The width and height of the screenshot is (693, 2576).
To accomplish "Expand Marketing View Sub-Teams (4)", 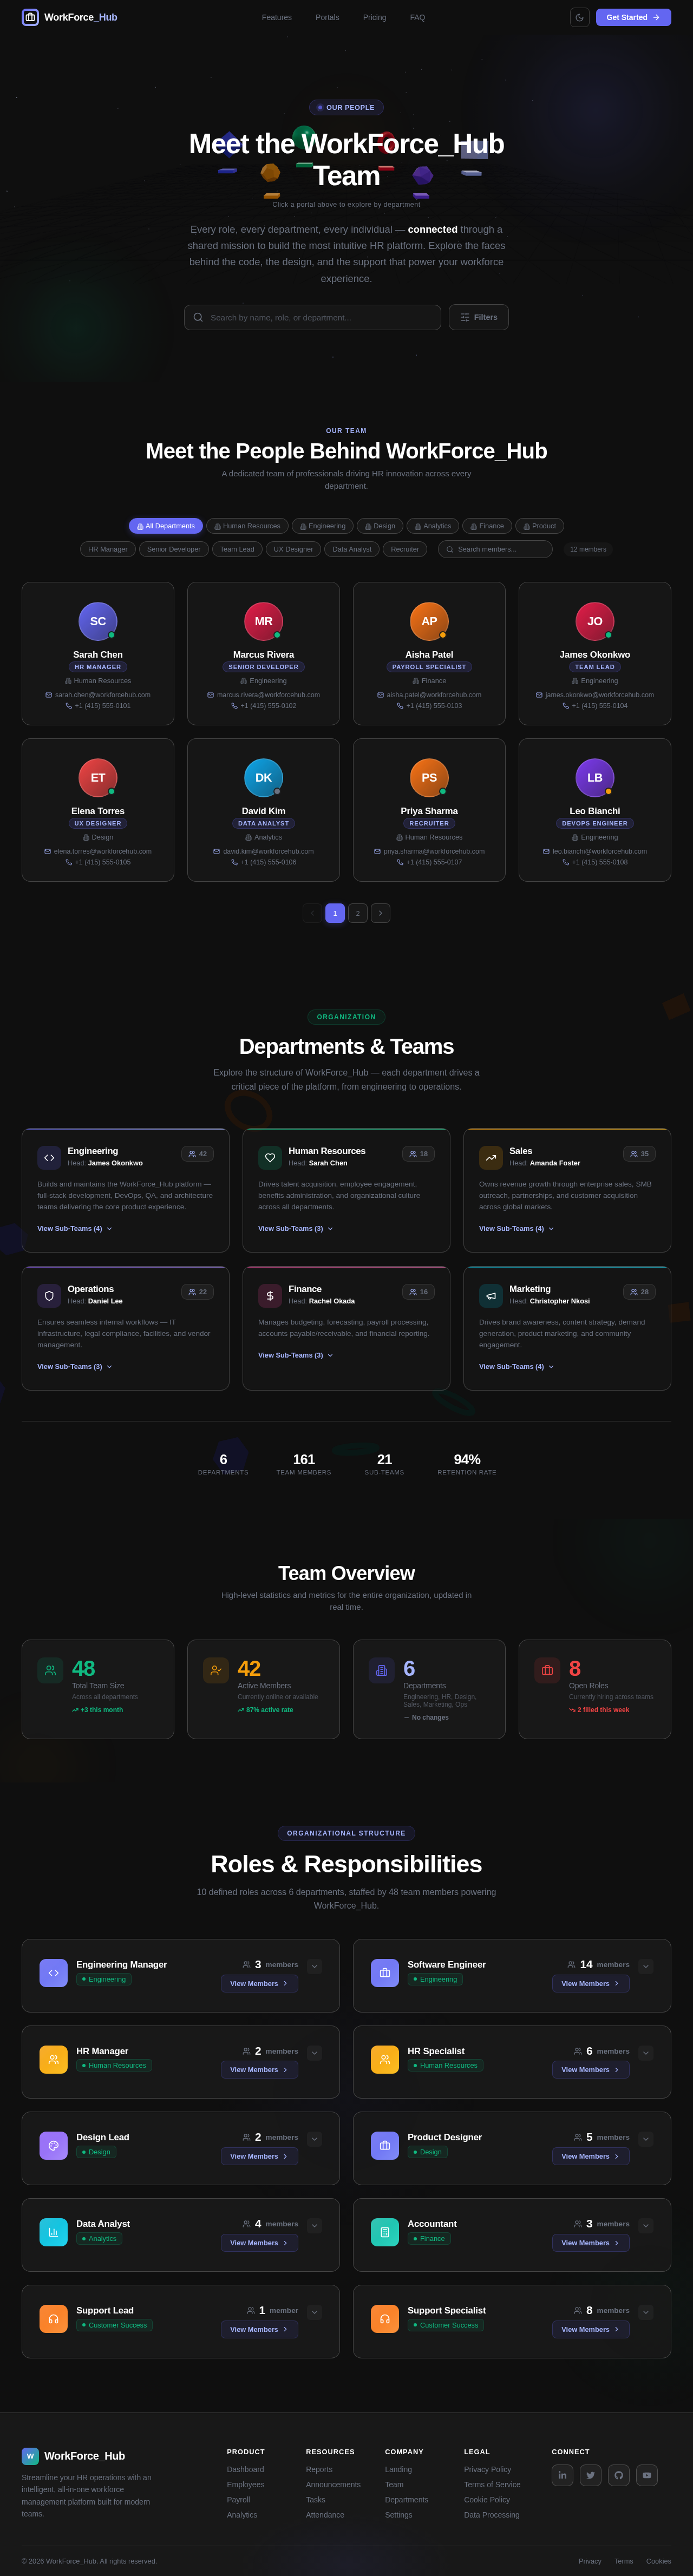I will pyautogui.click(x=517, y=1366).
